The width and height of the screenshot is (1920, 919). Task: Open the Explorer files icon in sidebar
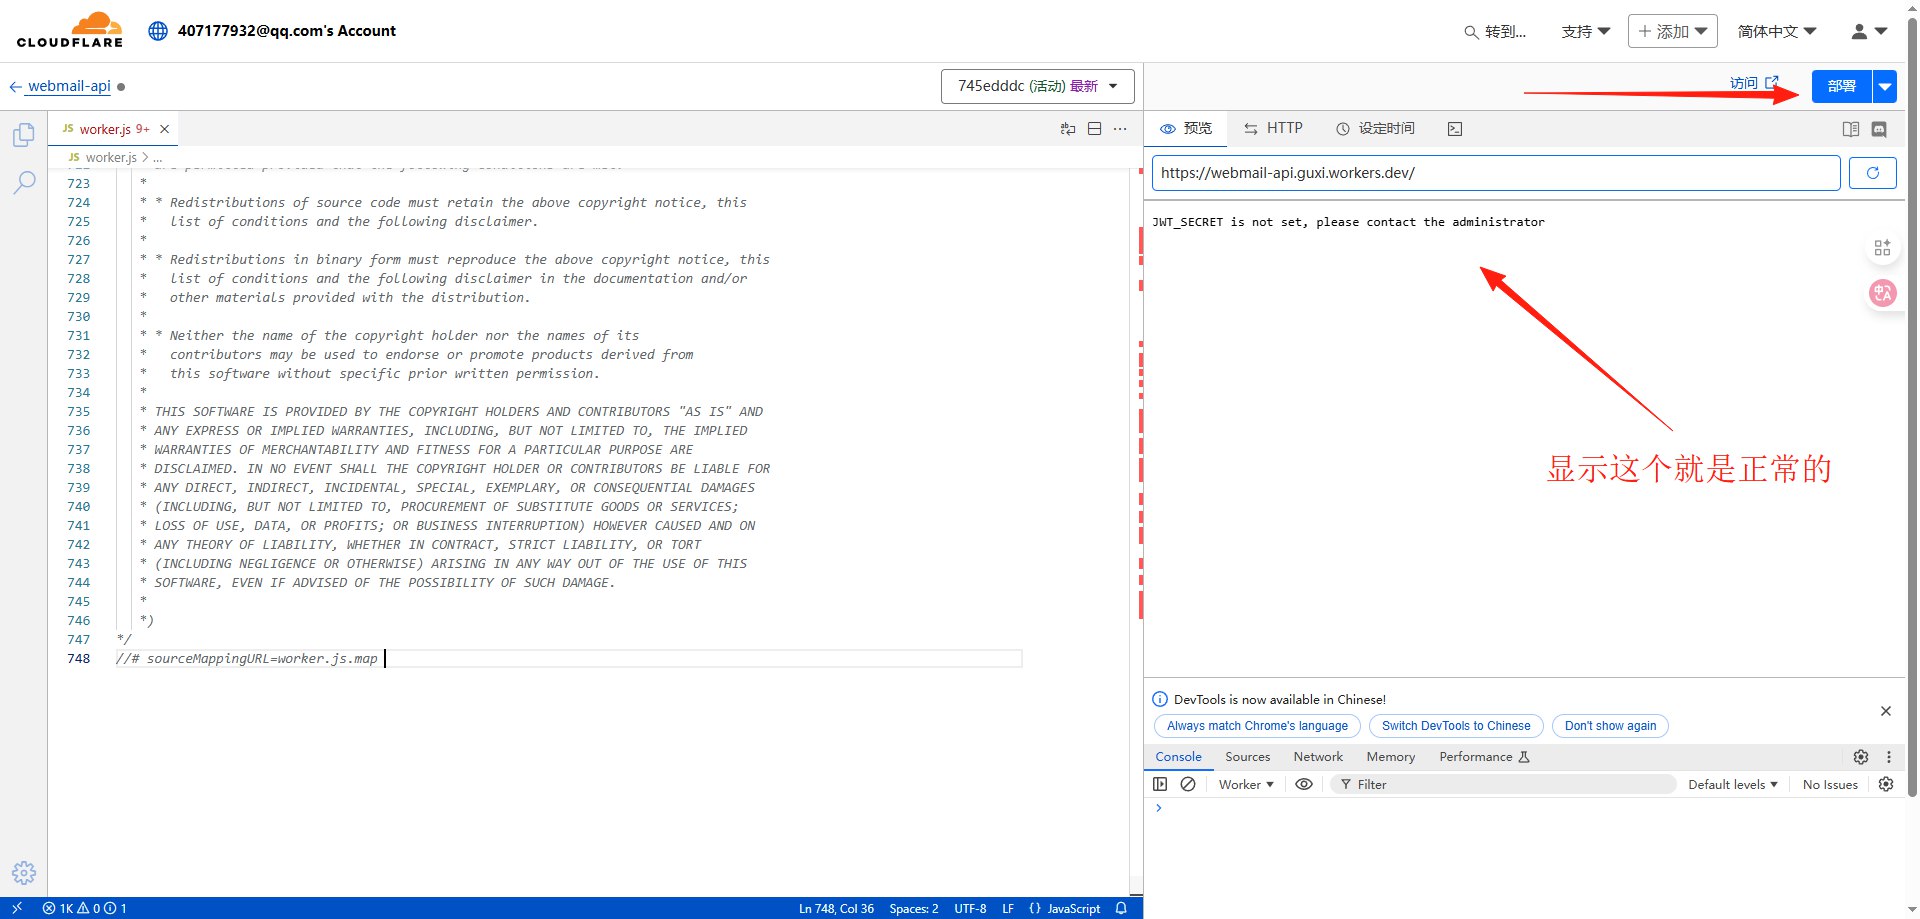tap(24, 135)
